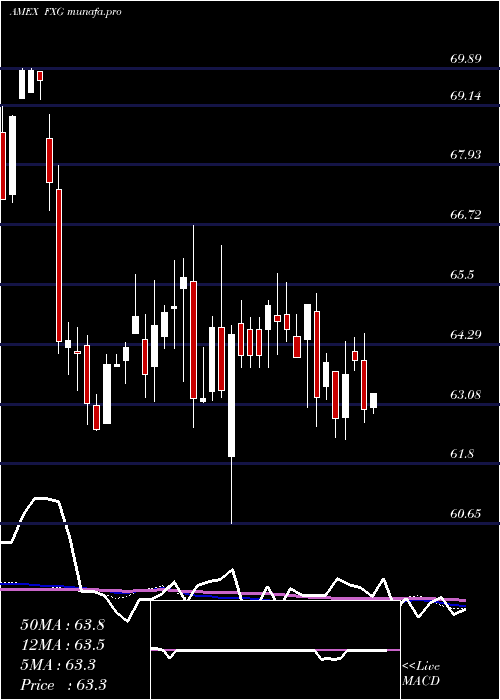The height and width of the screenshot is (700, 500).
Task: Click the 69.14 price level label
Action: [x=466, y=96]
